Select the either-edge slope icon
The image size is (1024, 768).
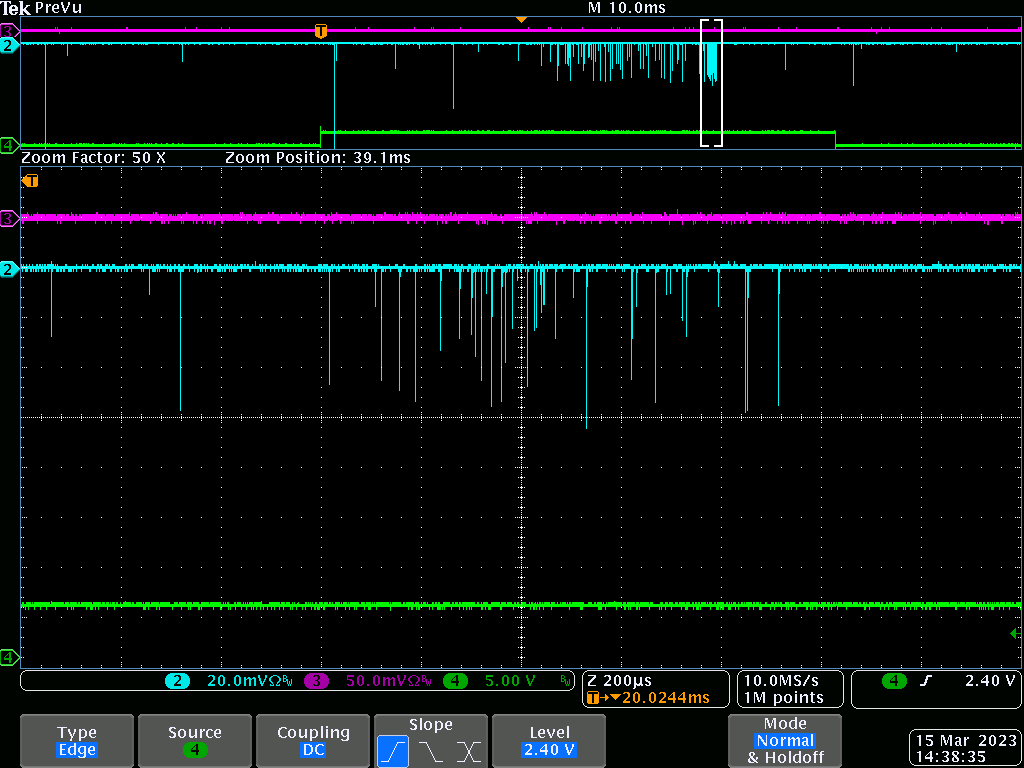pos(468,751)
